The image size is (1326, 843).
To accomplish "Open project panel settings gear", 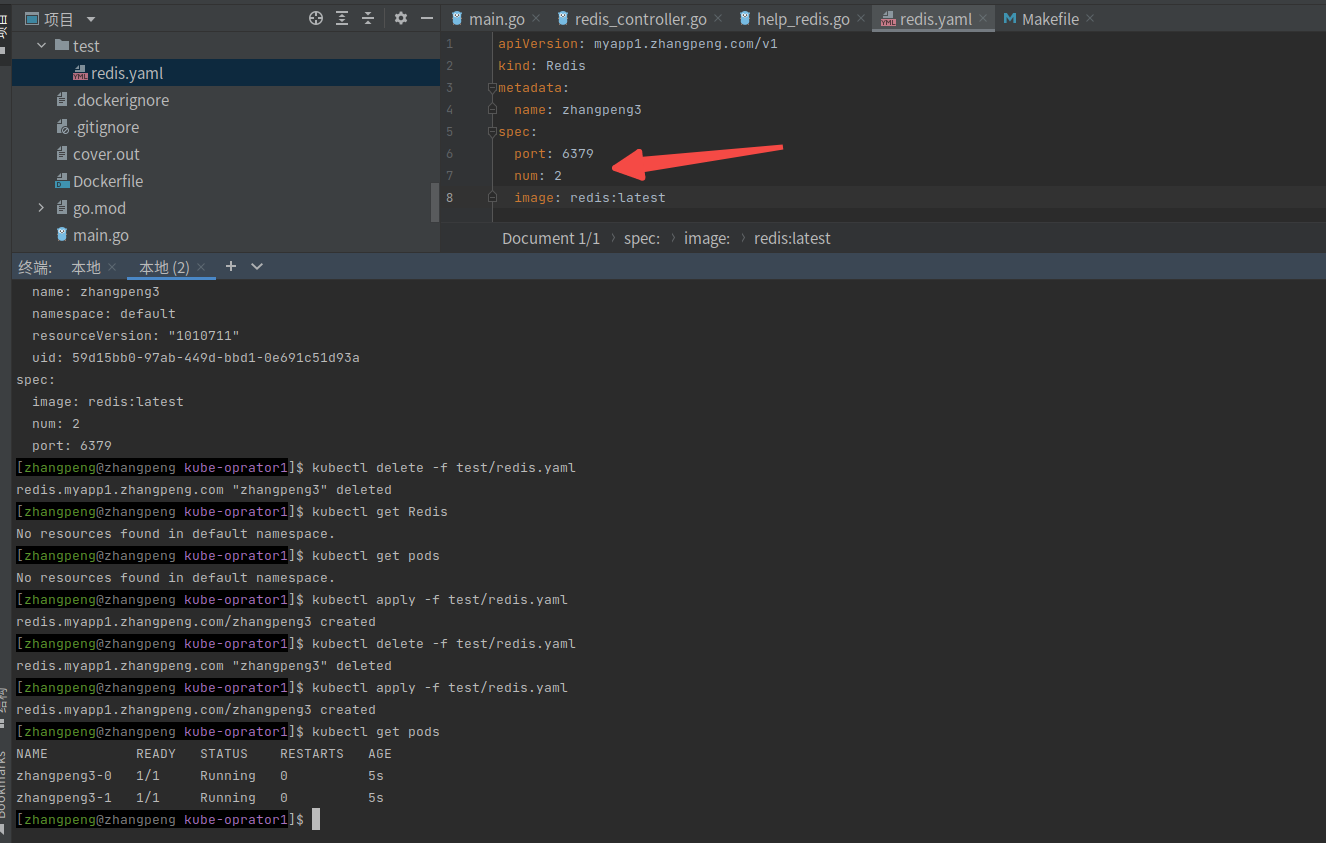I will (401, 18).
